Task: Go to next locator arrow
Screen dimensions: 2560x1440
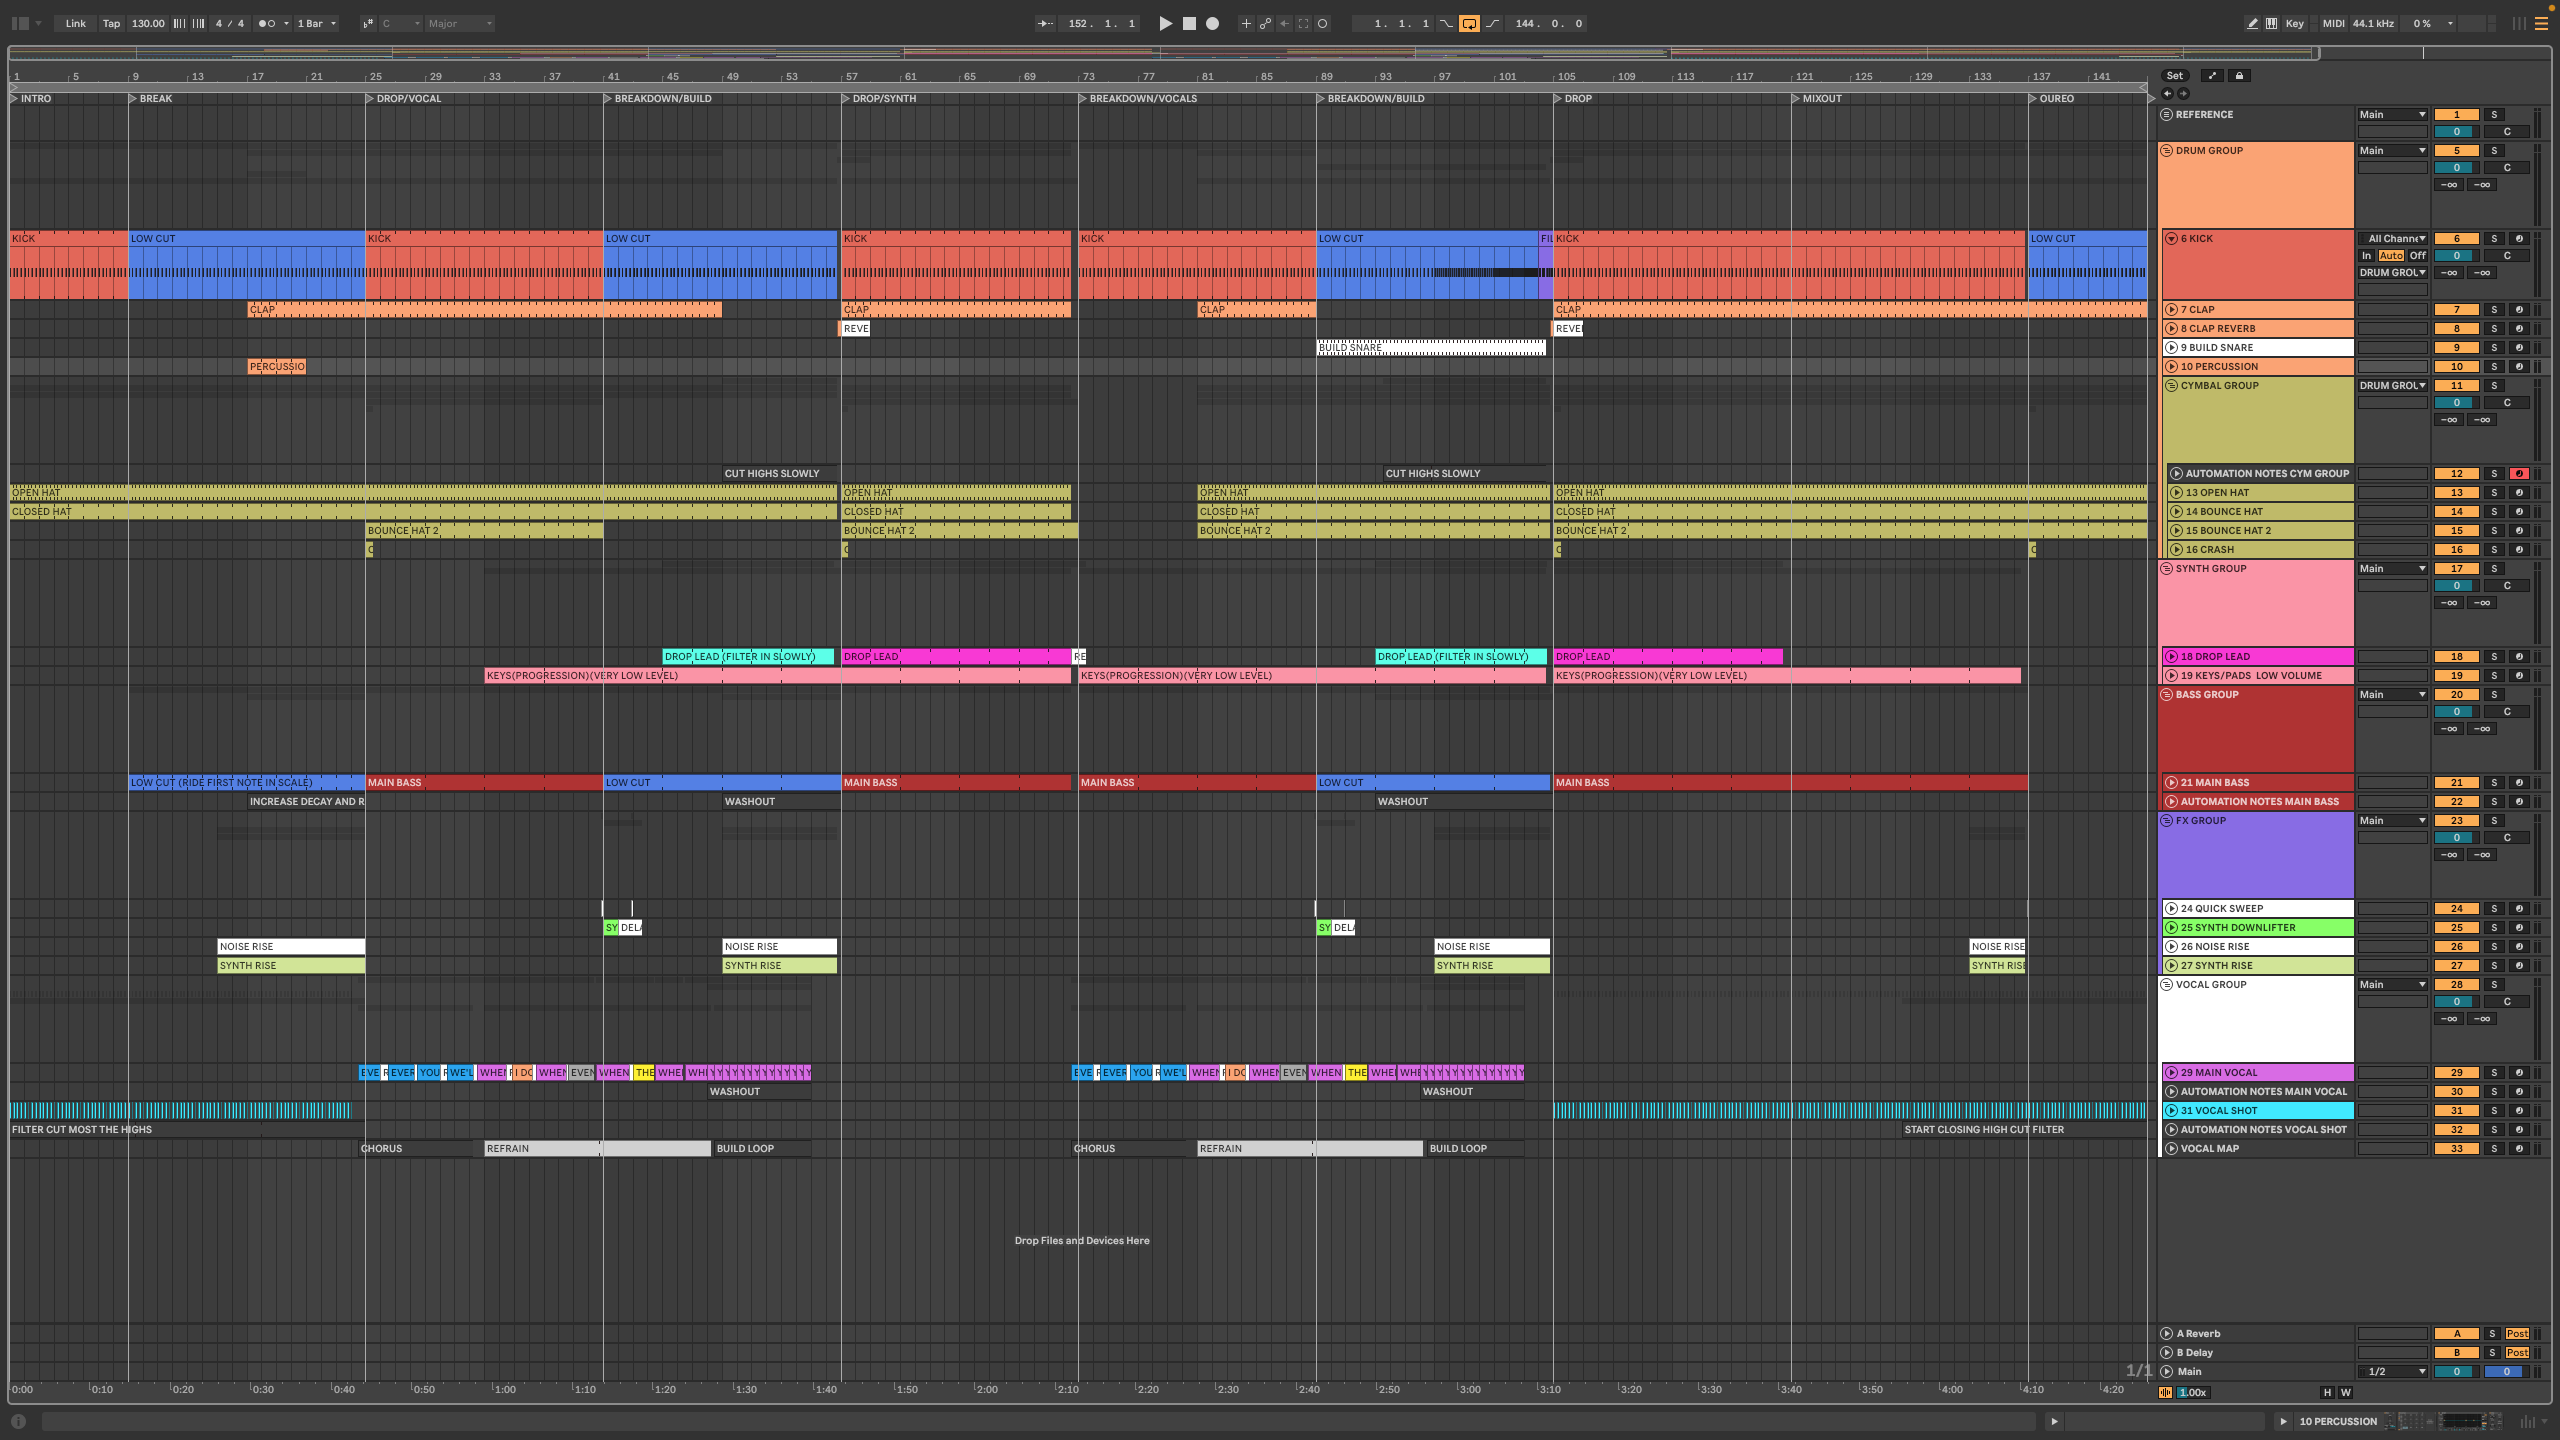Action: [2183, 94]
